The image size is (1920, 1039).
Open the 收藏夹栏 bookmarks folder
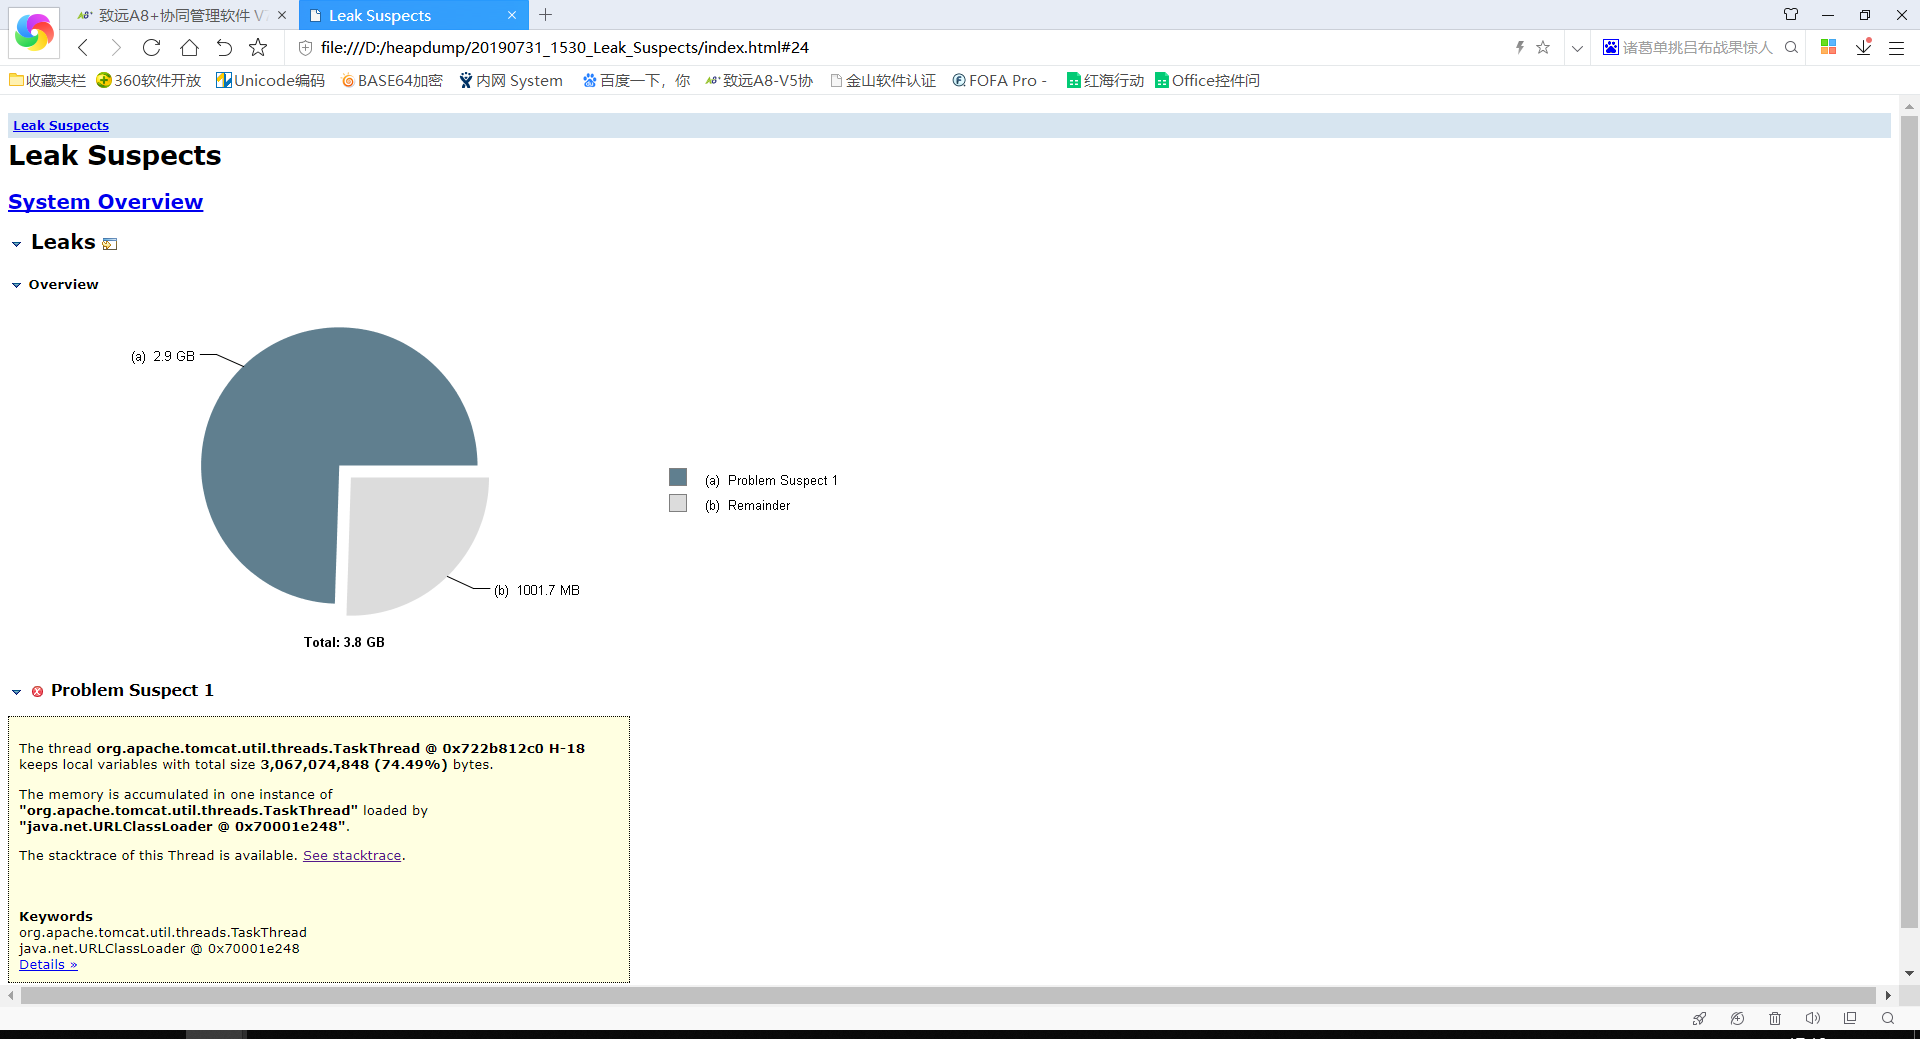(x=47, y=80)
